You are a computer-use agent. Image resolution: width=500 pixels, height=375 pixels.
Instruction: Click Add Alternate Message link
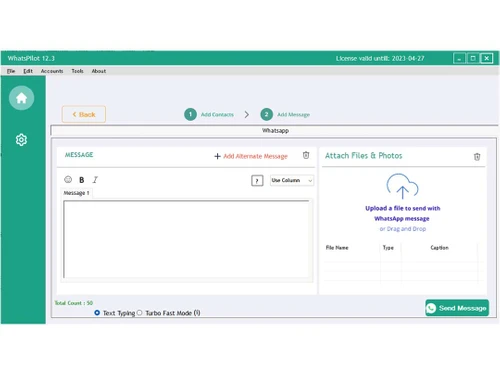tap(255, 156)
